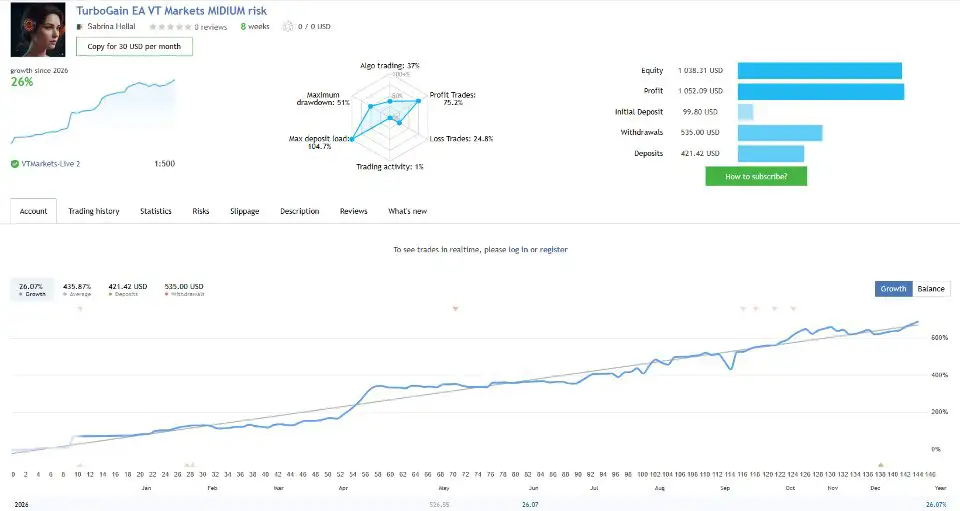Click the star rating icons next to reviews
Image resolution: width=960 pixels, height=511 pixels.
coord(170,27)
